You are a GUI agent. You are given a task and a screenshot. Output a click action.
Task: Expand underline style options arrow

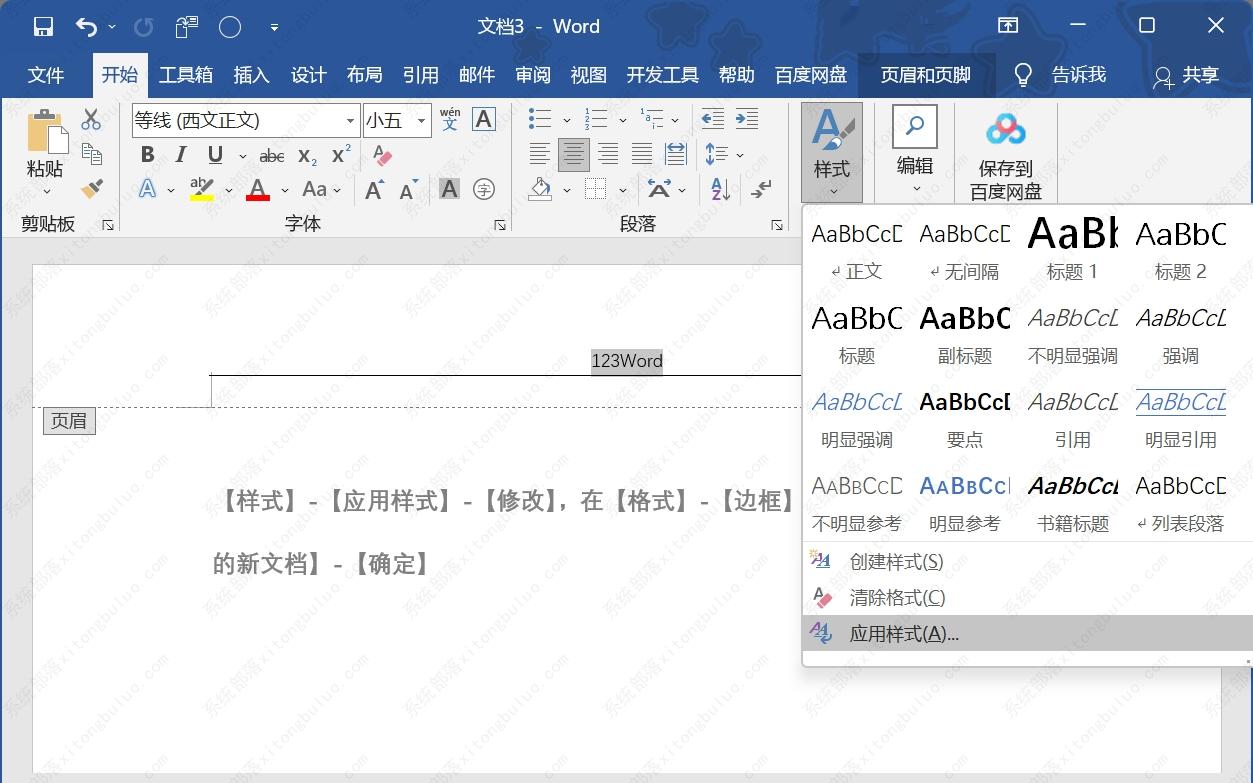(x=242, y=156)
